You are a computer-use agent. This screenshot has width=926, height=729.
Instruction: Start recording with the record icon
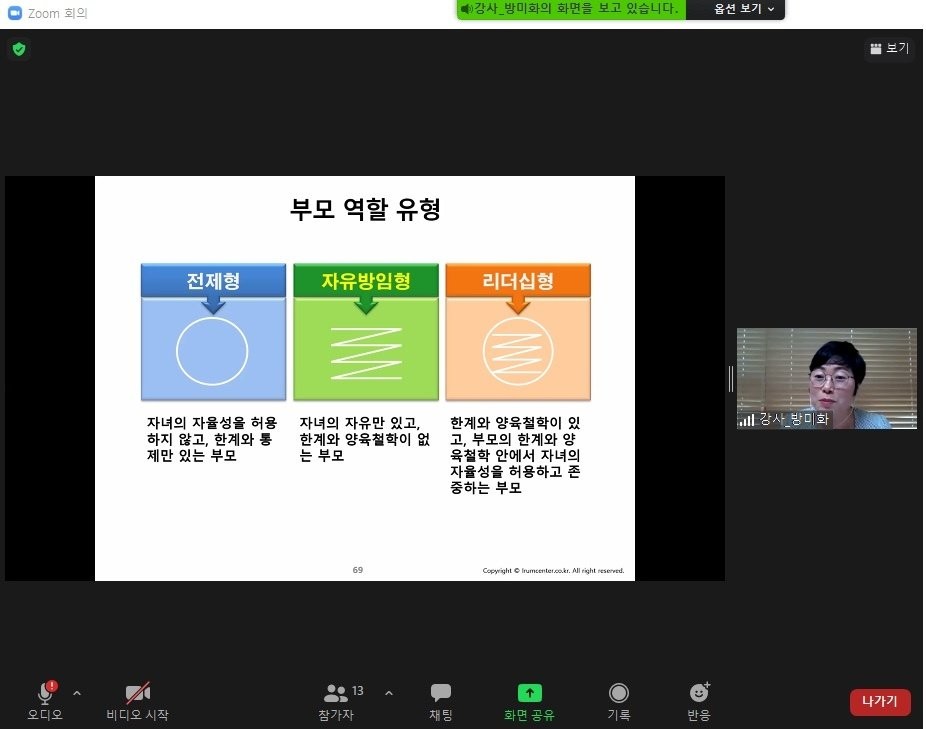point(619,693)
